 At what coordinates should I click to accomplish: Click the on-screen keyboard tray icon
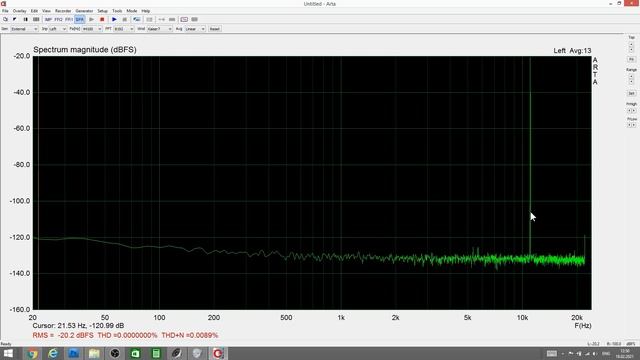coord(551,353)
